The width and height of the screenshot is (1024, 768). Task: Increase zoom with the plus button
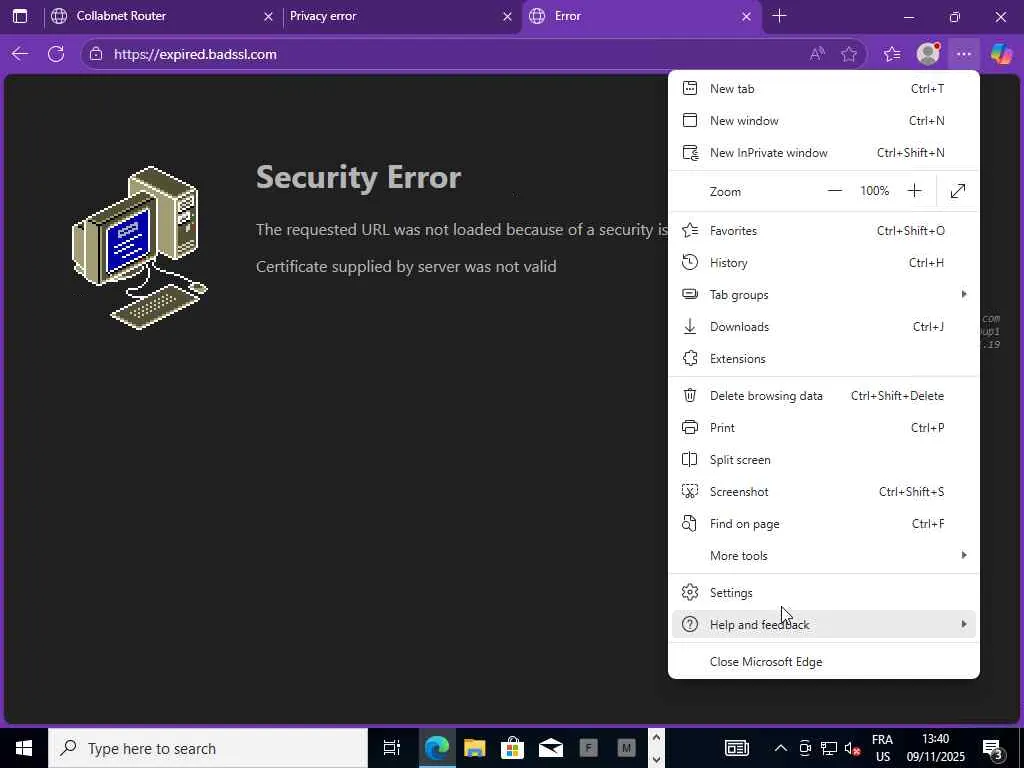(914, 191)
